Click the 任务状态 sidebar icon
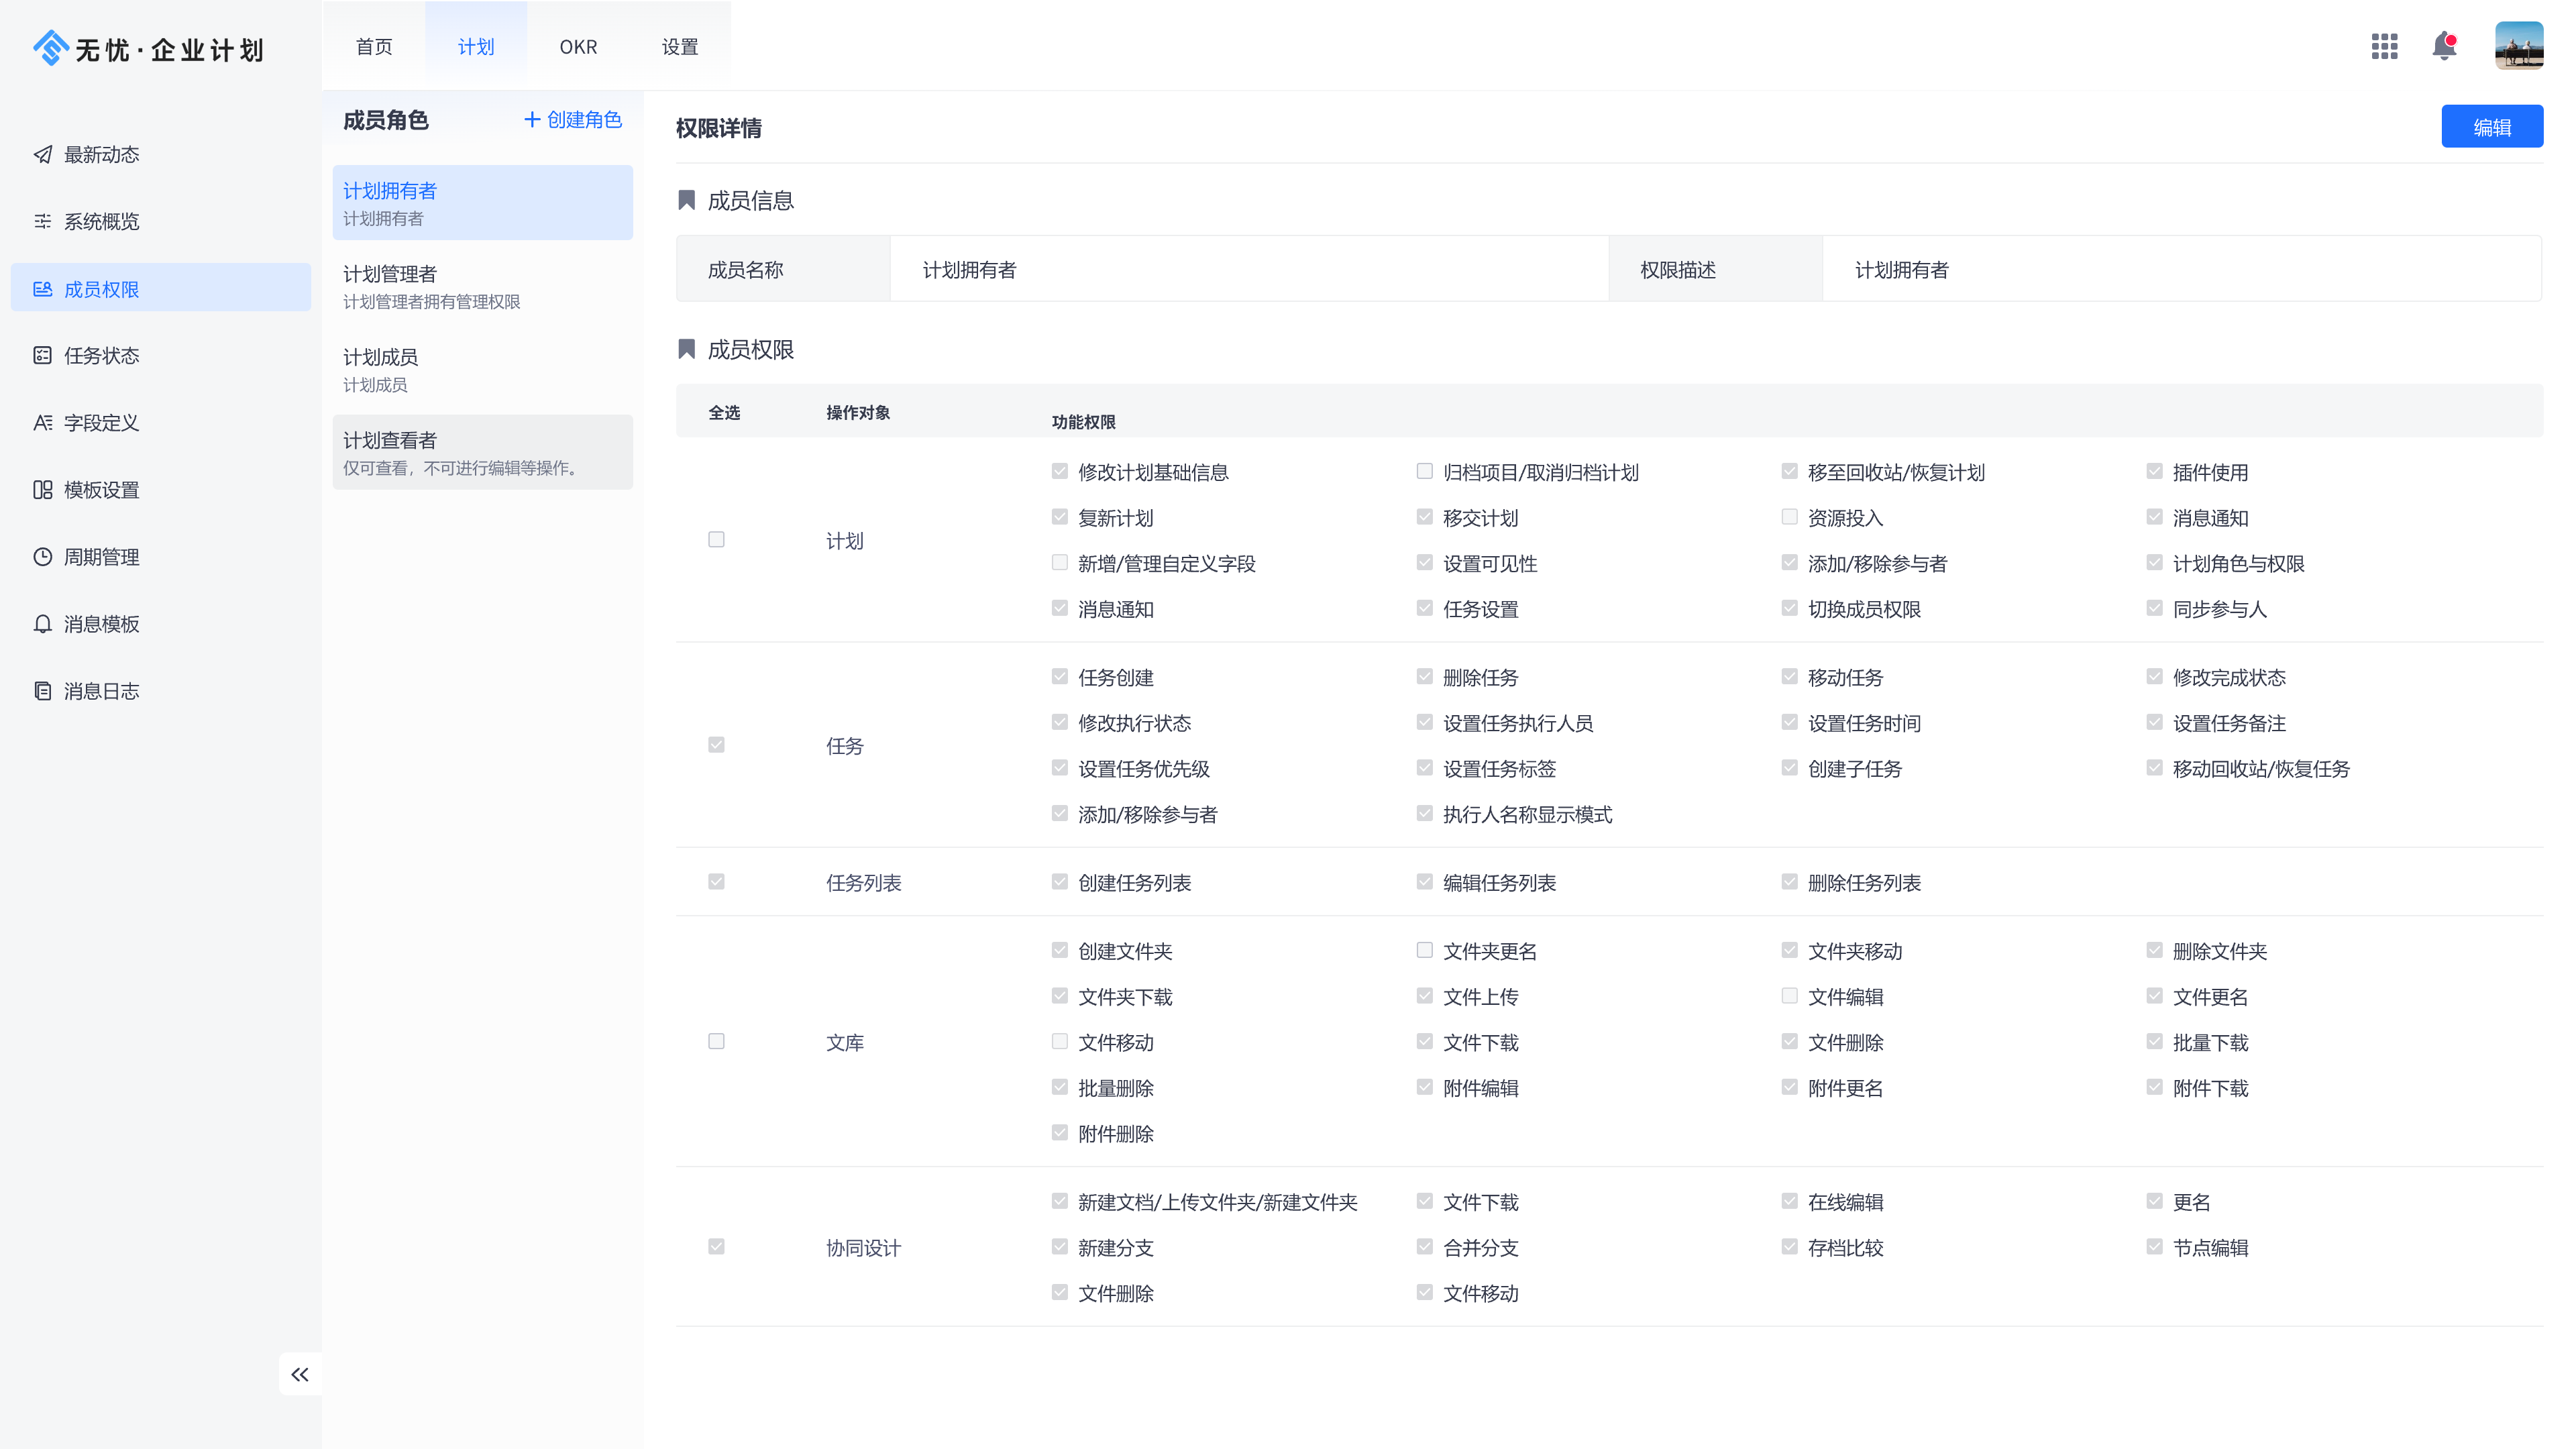Image resolution: width=2576 pixels, height=1449 pixels. (x=43, y=355)
